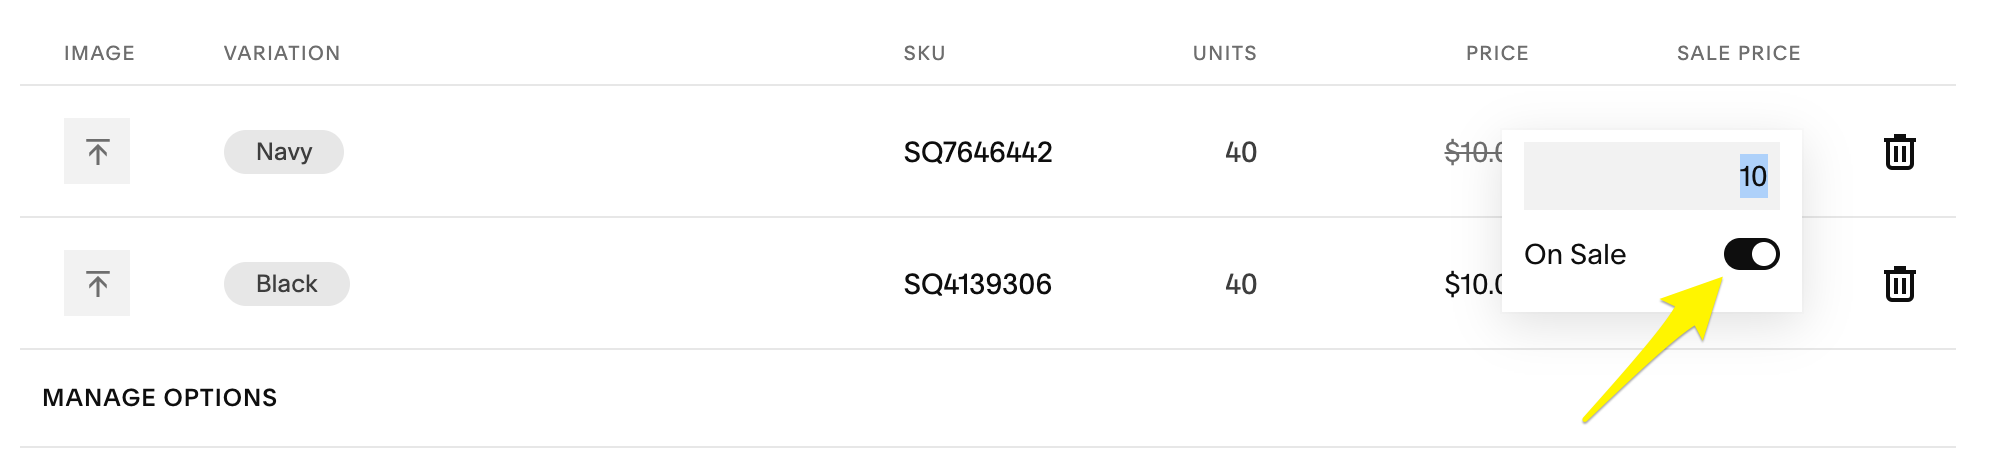Edit the SKU SQ7646442
Viewport: 2008px width, 462px height.
pos(977,152)
